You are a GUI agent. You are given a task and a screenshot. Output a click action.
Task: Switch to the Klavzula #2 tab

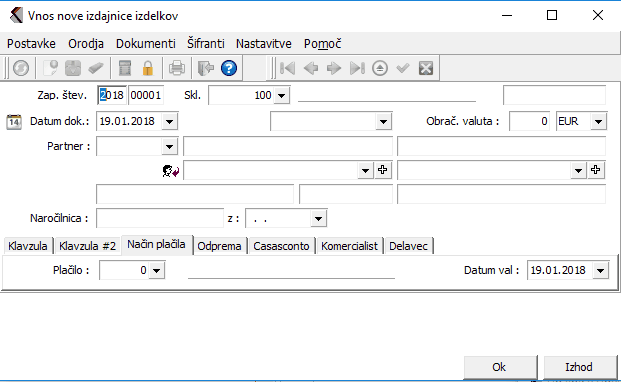(x=87, y=246)
